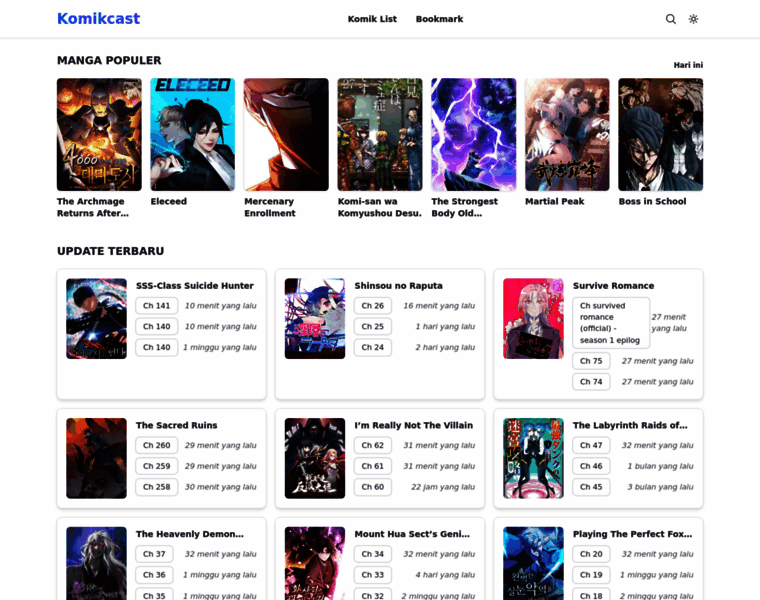Open I'm Really Not The Villain Ch 61
Image resolution: width=760 pixels, height=600 pixels.
[373, 466]
